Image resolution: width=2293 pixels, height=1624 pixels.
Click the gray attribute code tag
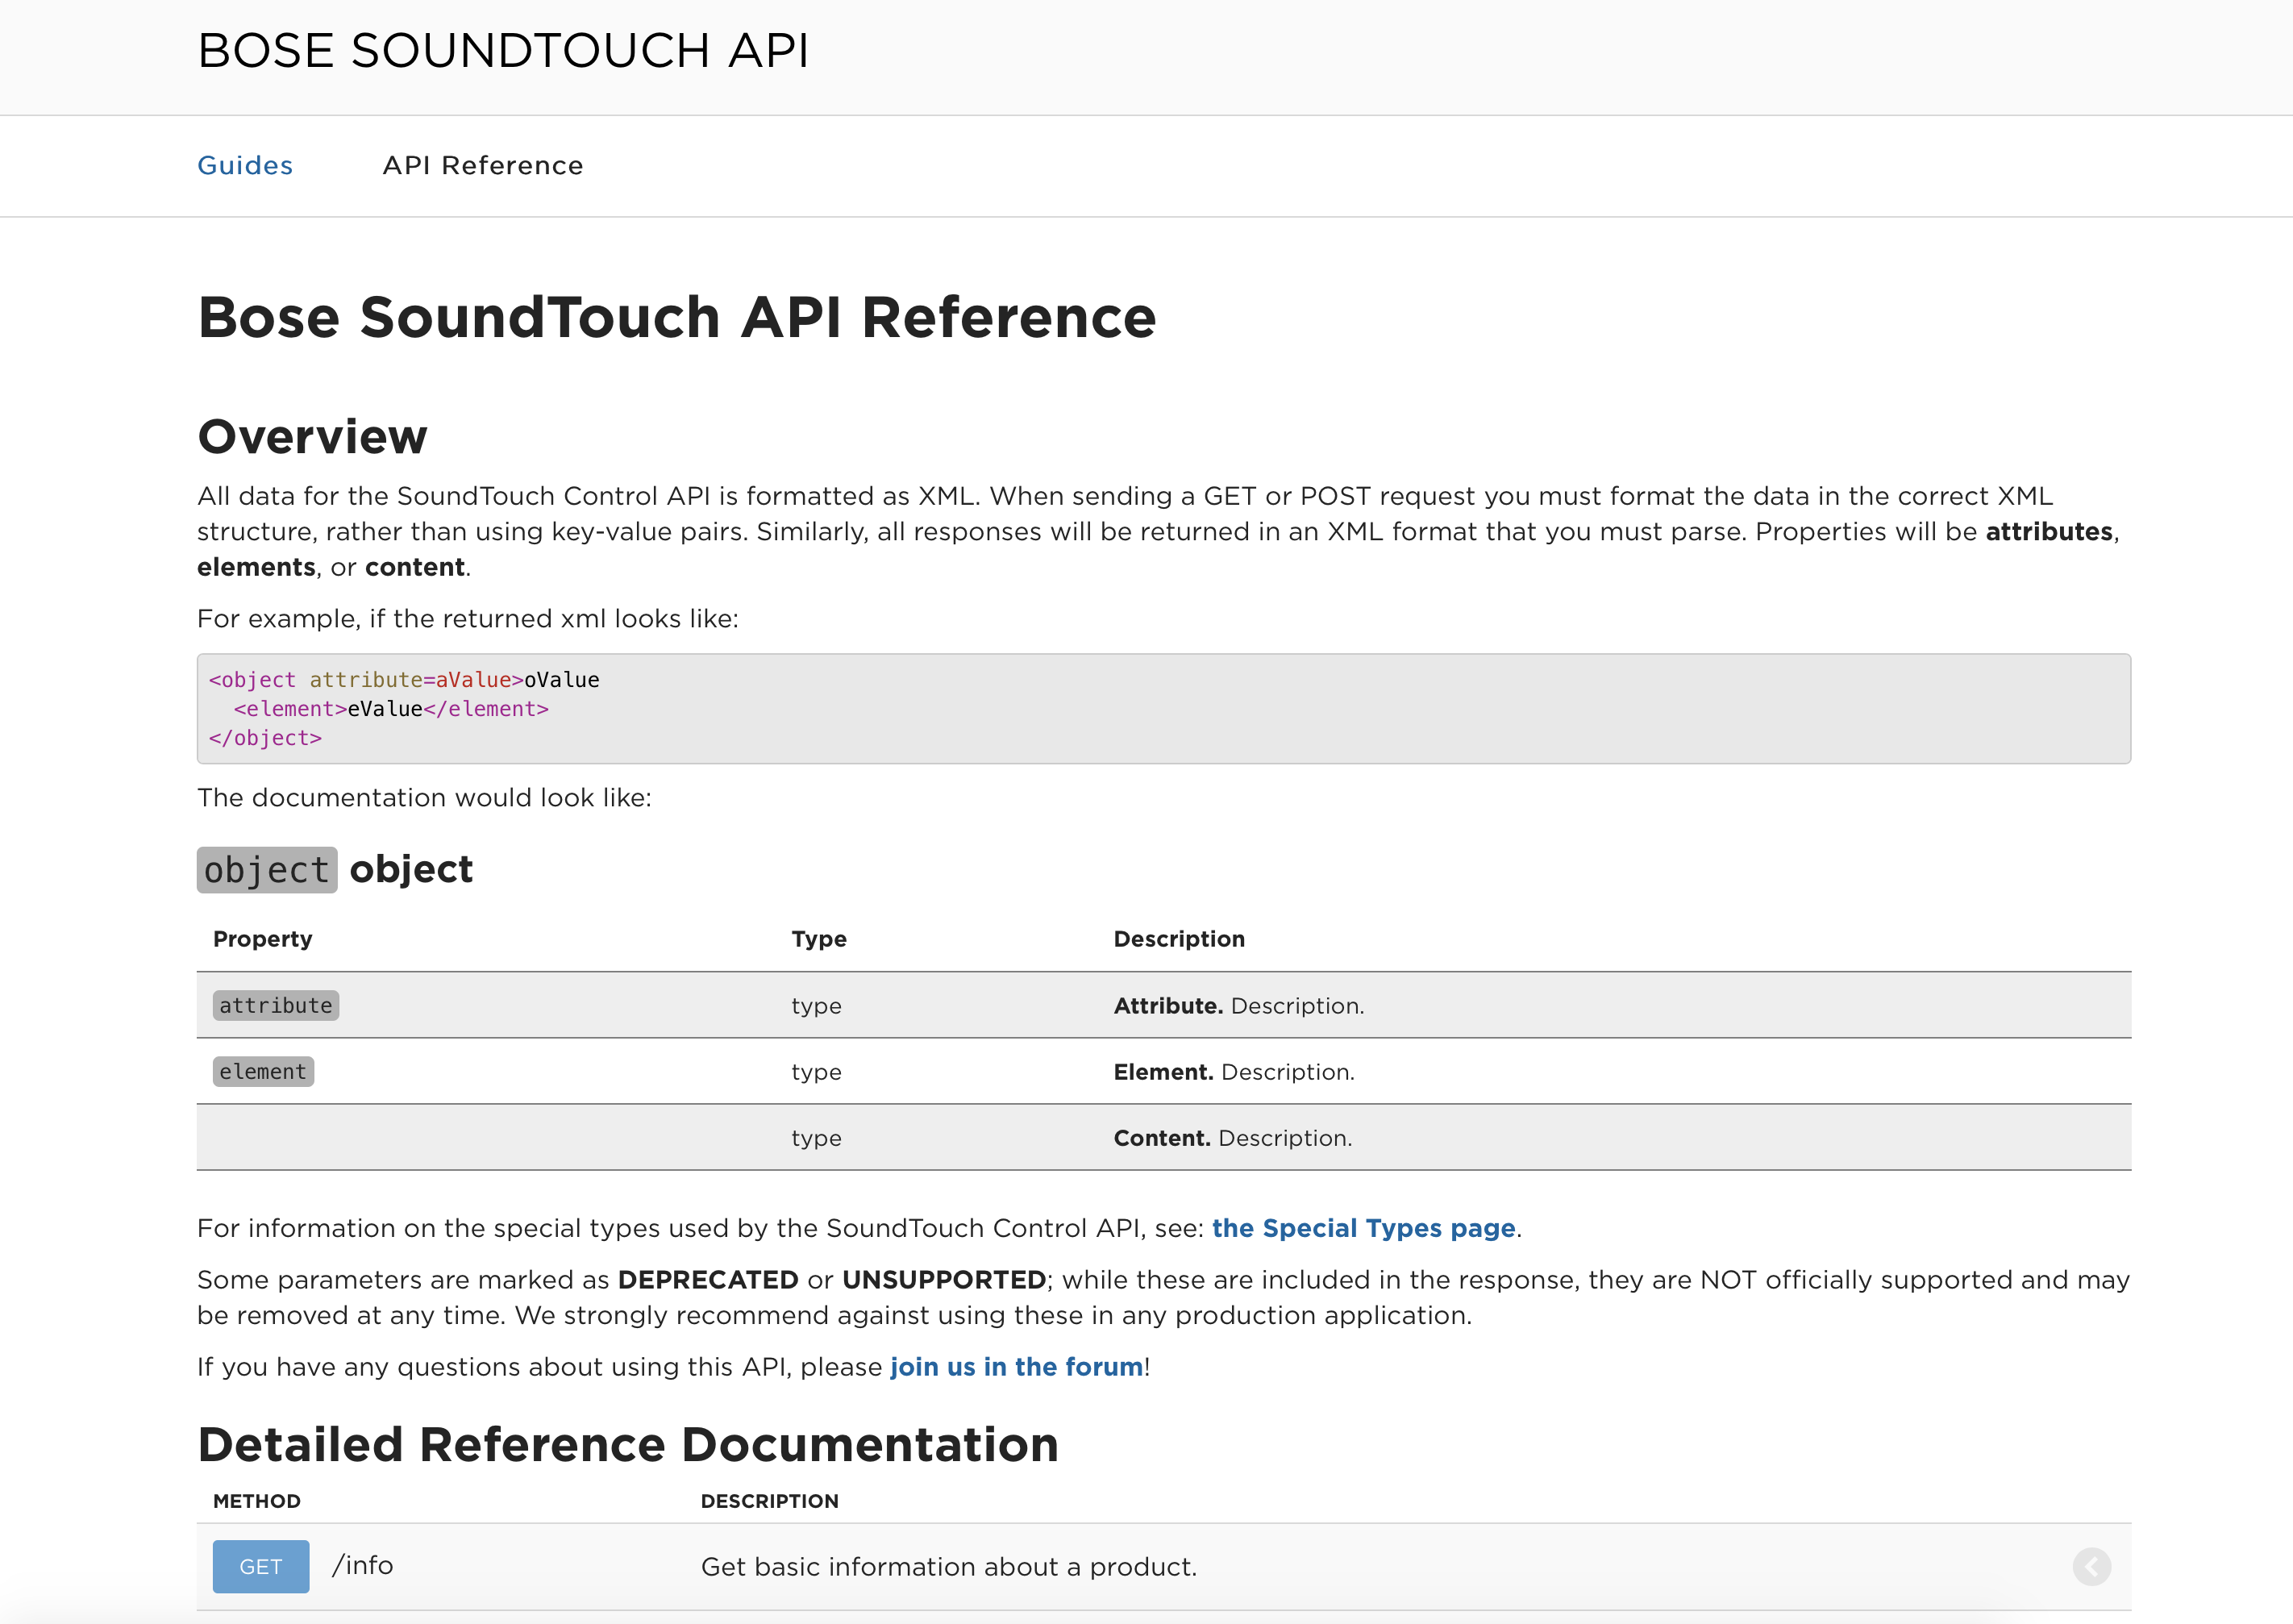[x=276, y=1005]
